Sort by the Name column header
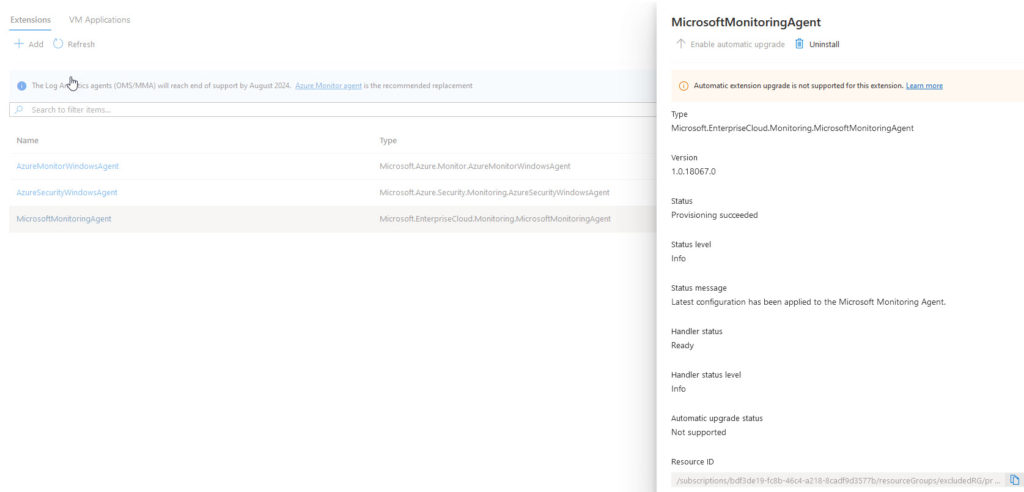This screenshot has height=492, width=1024. [x=27, y=140]
